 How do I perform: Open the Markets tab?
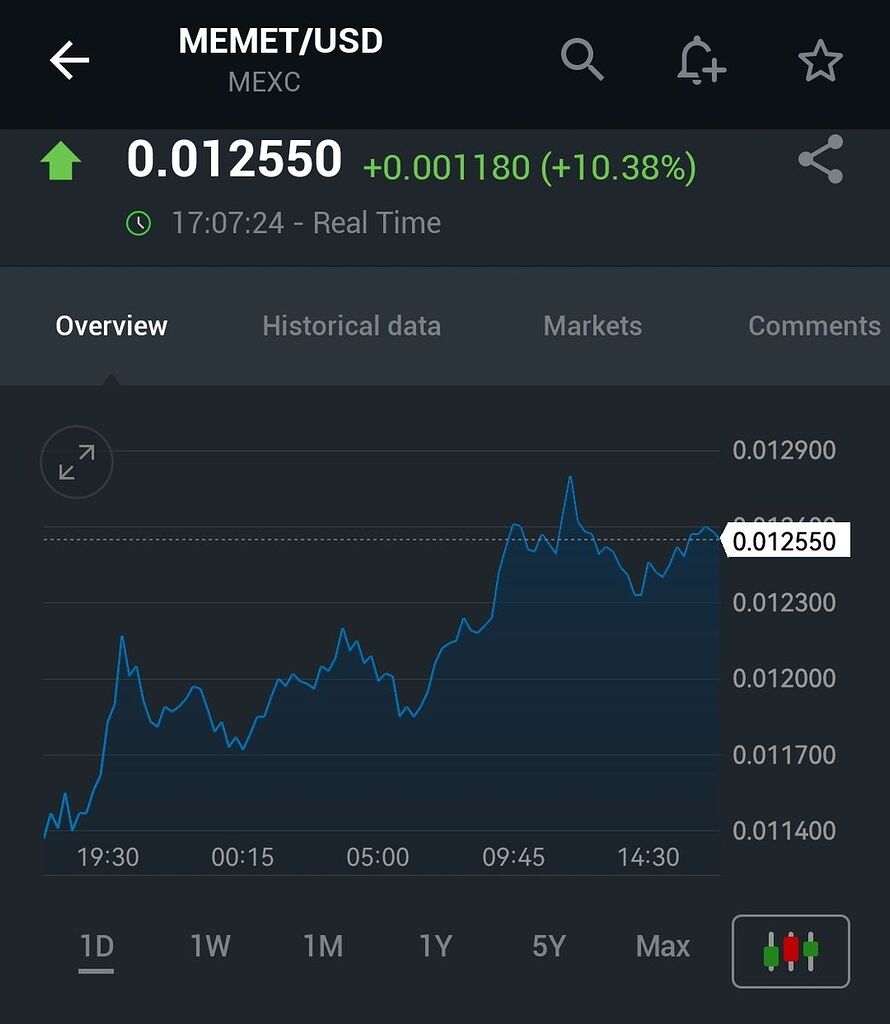pyautogui.click(x=592, y=326)
